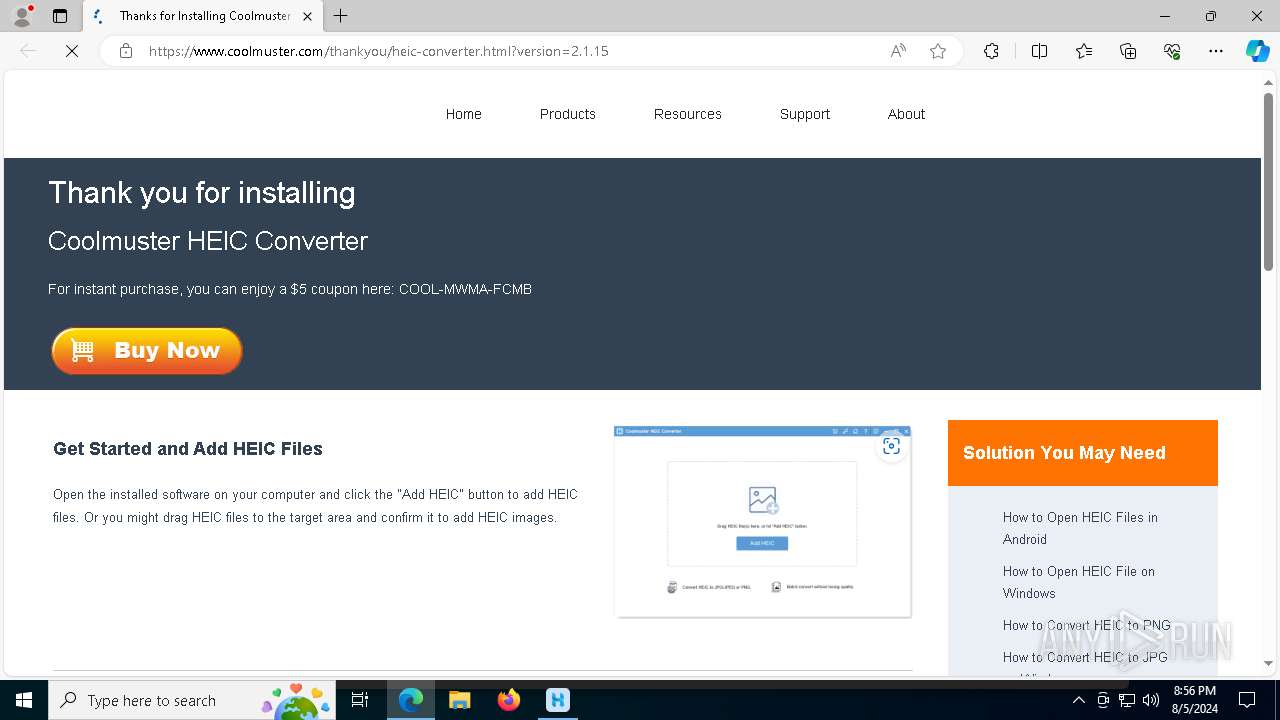Open the tab actions menu icon

60,16
